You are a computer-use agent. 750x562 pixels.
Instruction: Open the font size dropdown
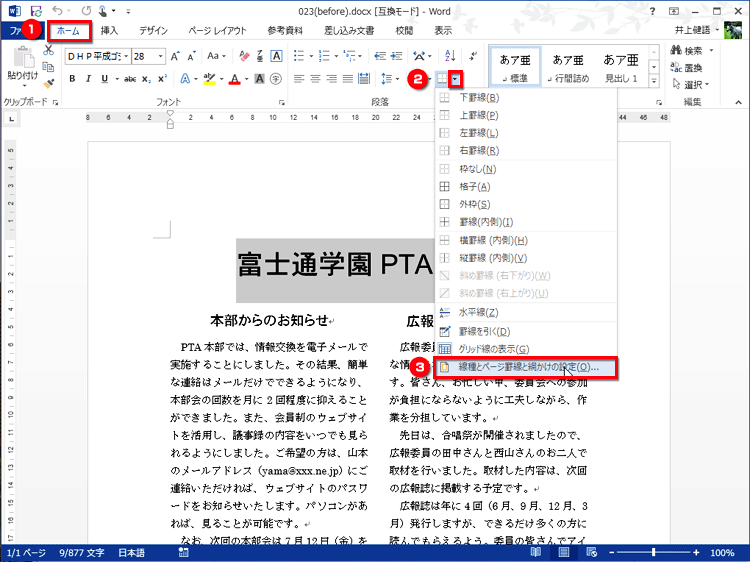tap(161, 56)
